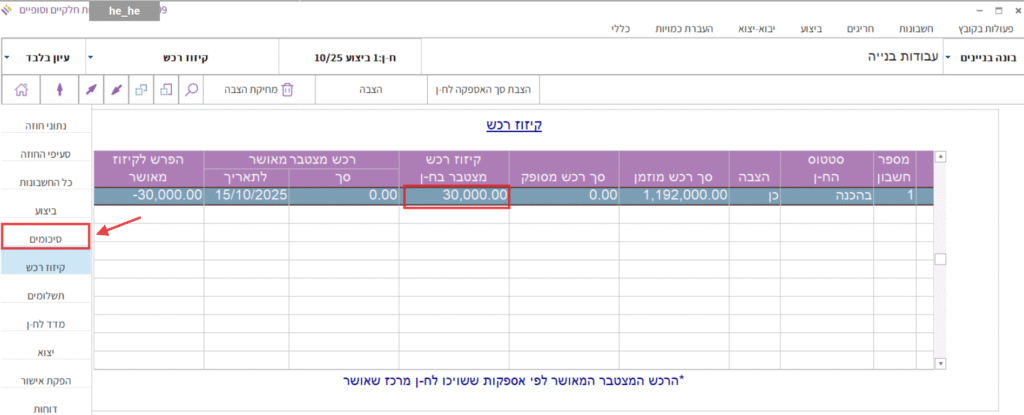Select the row header of account 1
This screenshot has width=1024, height=415.
tap(924, 196)
